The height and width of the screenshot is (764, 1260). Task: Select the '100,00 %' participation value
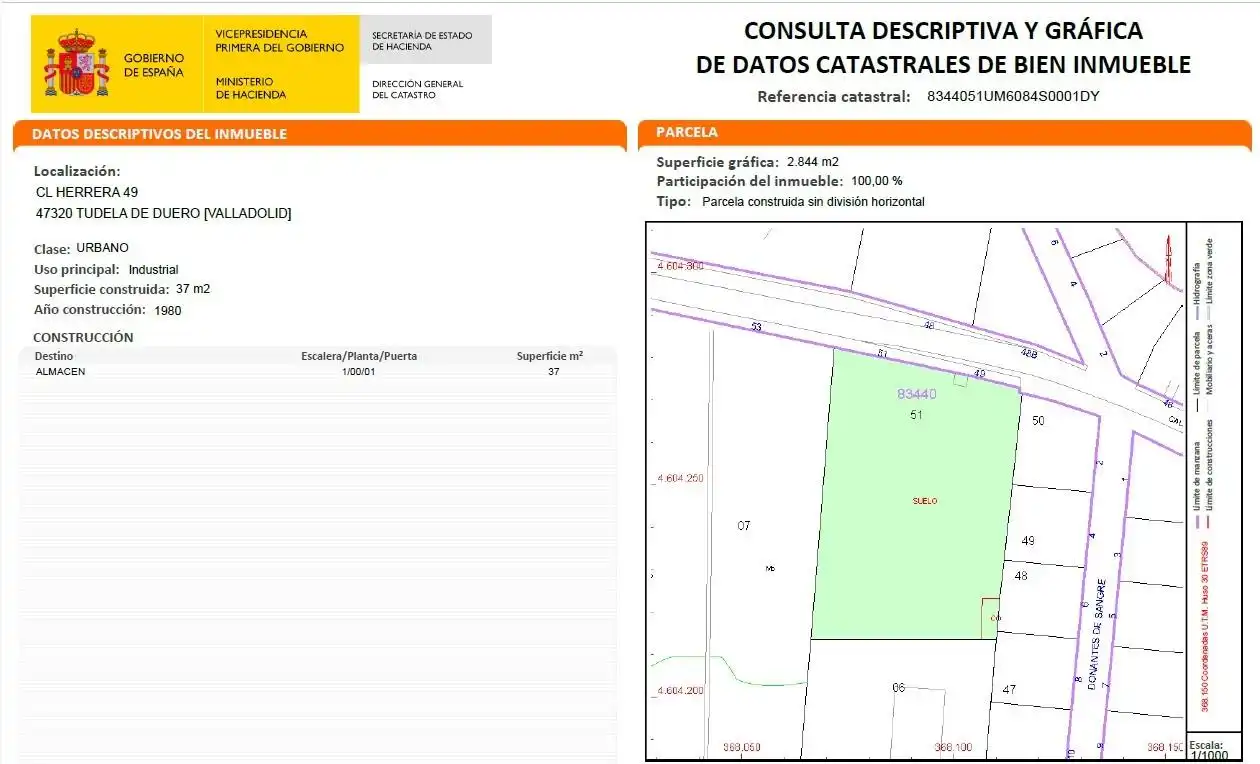point(877,181)
